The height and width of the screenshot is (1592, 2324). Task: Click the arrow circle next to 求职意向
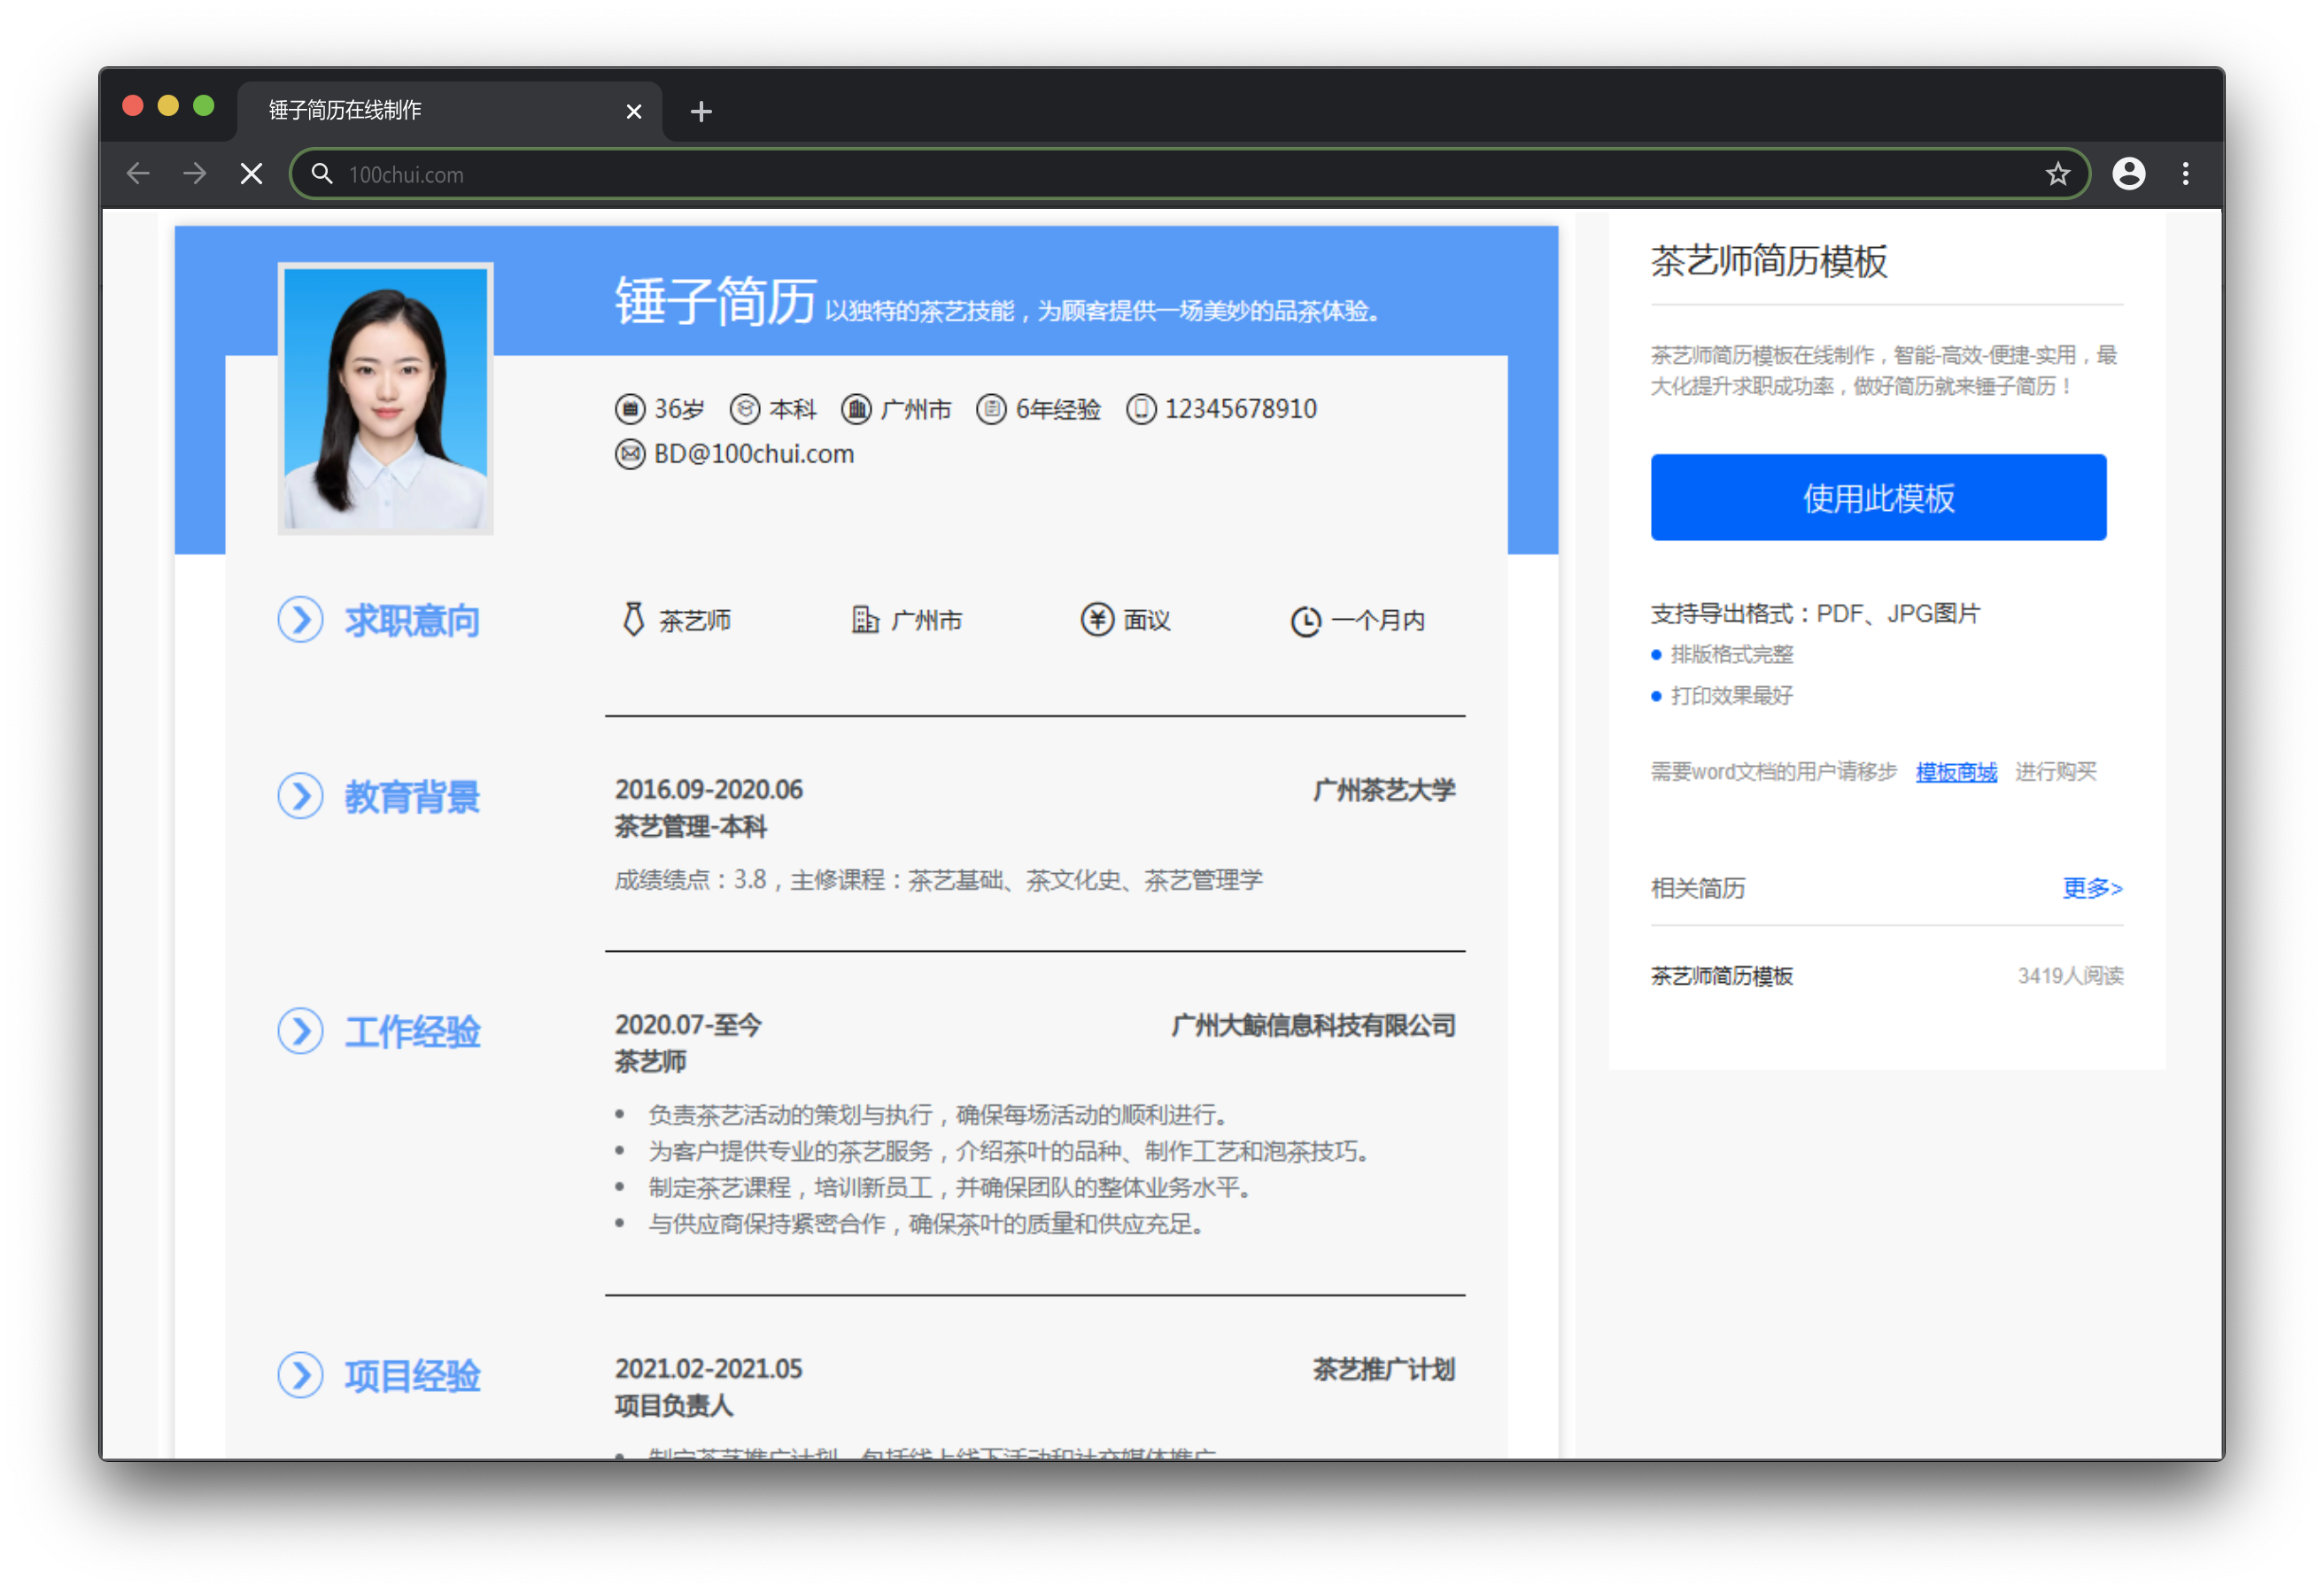tap(300, 620)
